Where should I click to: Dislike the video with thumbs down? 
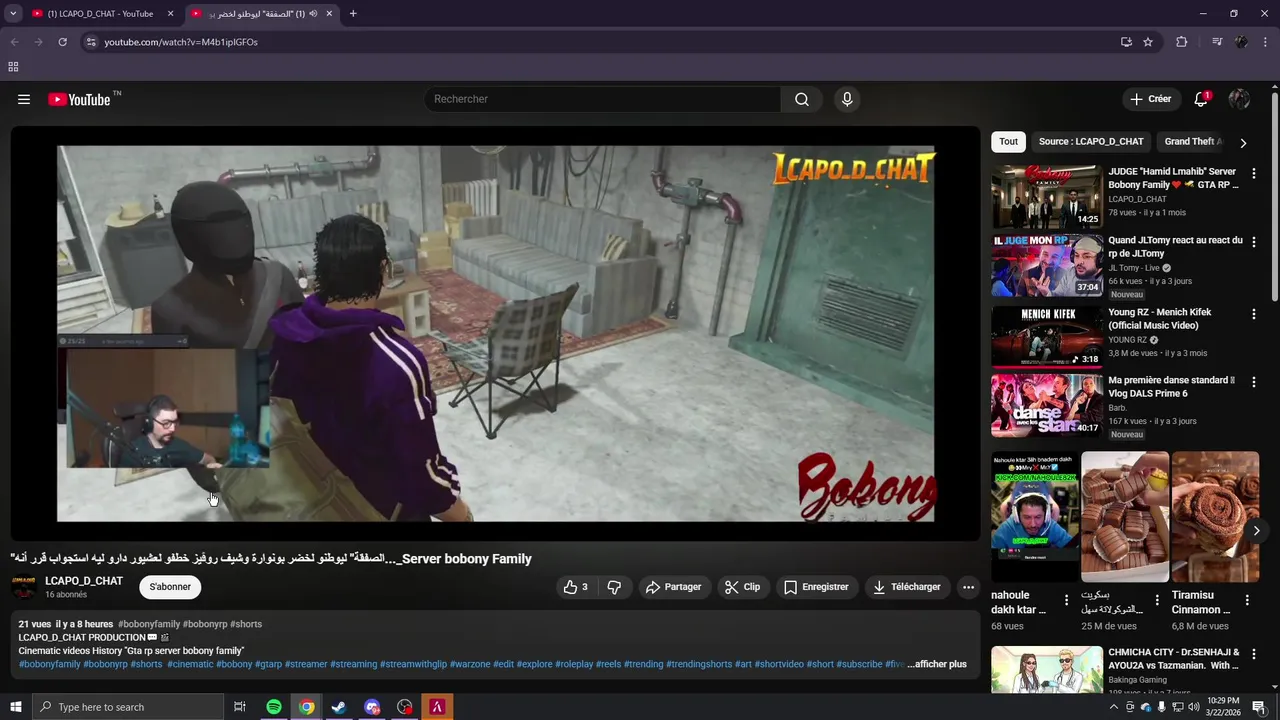[x=614, y=587]
